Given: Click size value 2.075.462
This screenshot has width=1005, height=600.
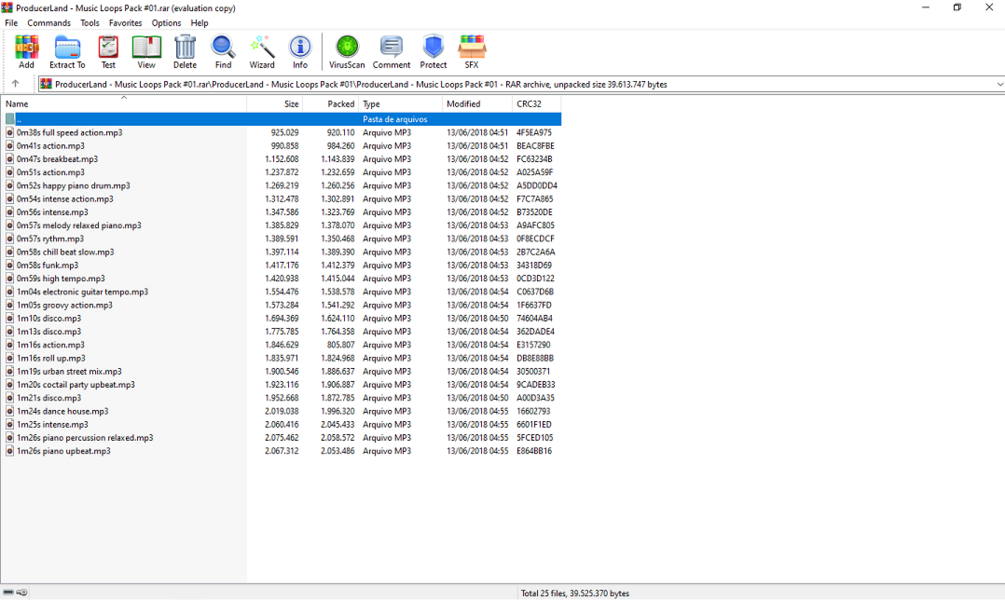Looking at the screenshot, I should pyautogui.click(x=281, y=438).
